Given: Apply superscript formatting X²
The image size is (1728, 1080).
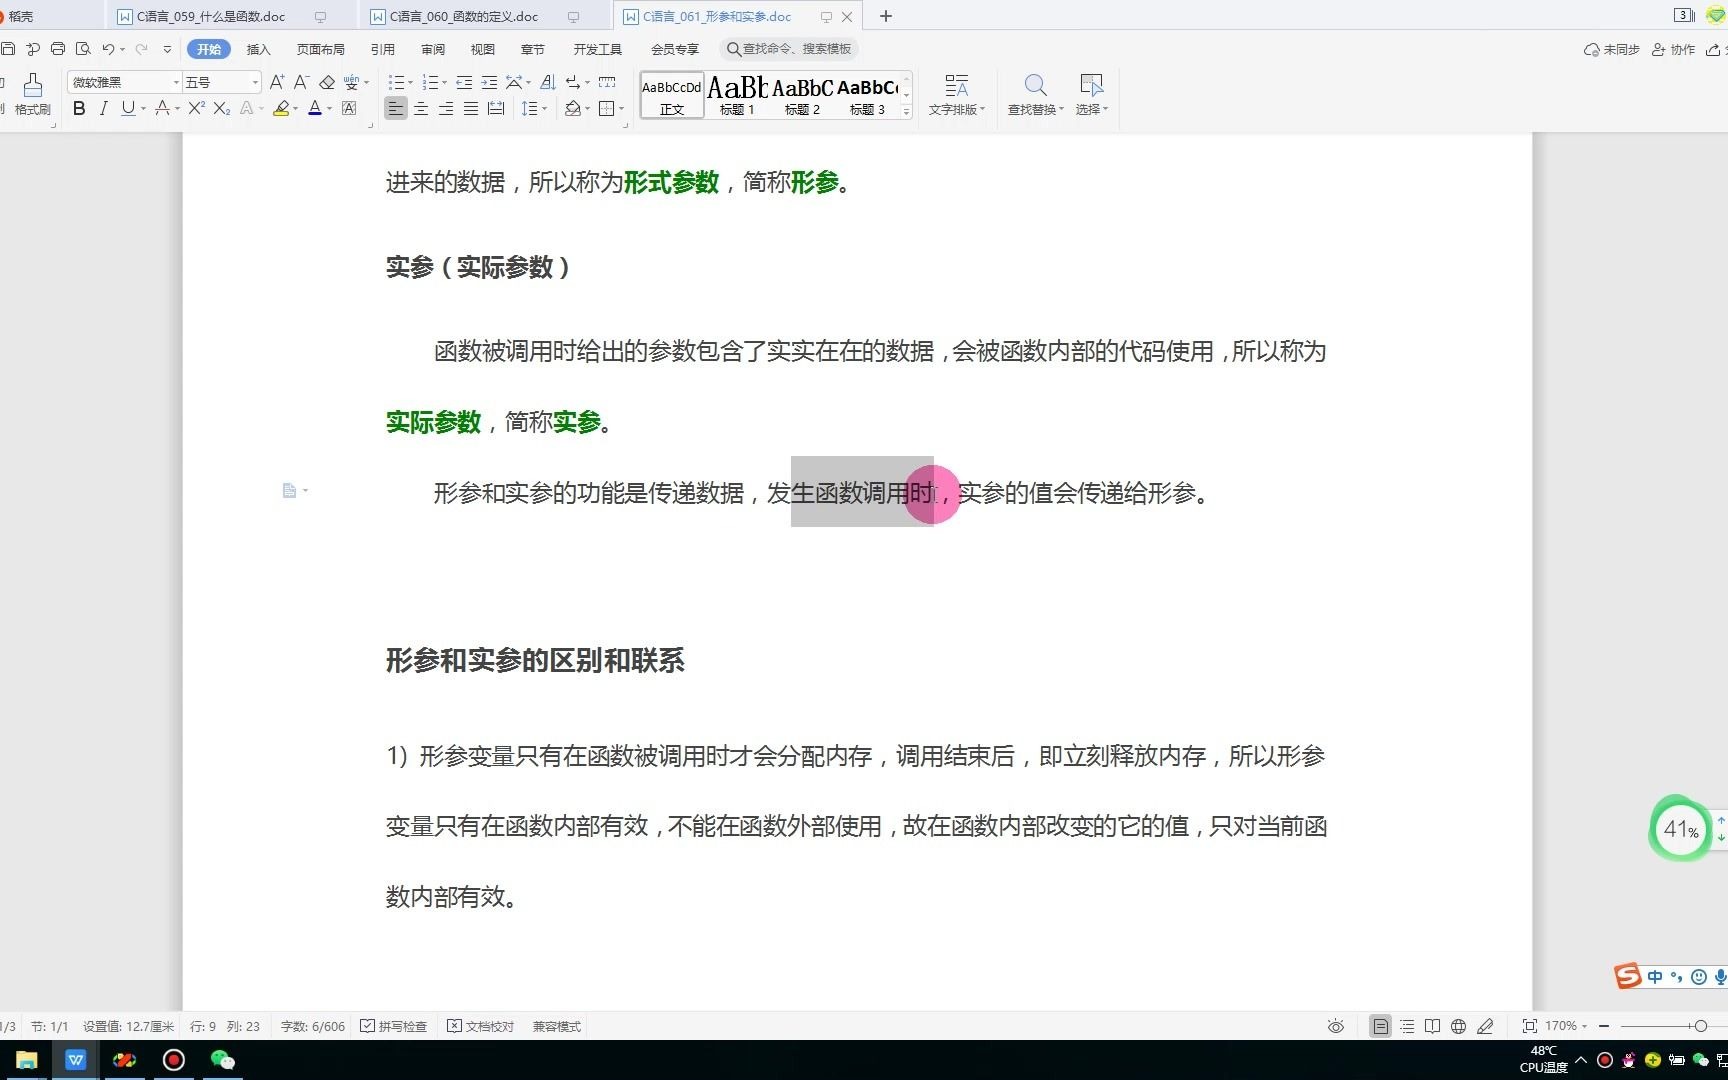Looking at the screenshot, I should (197, 108).
